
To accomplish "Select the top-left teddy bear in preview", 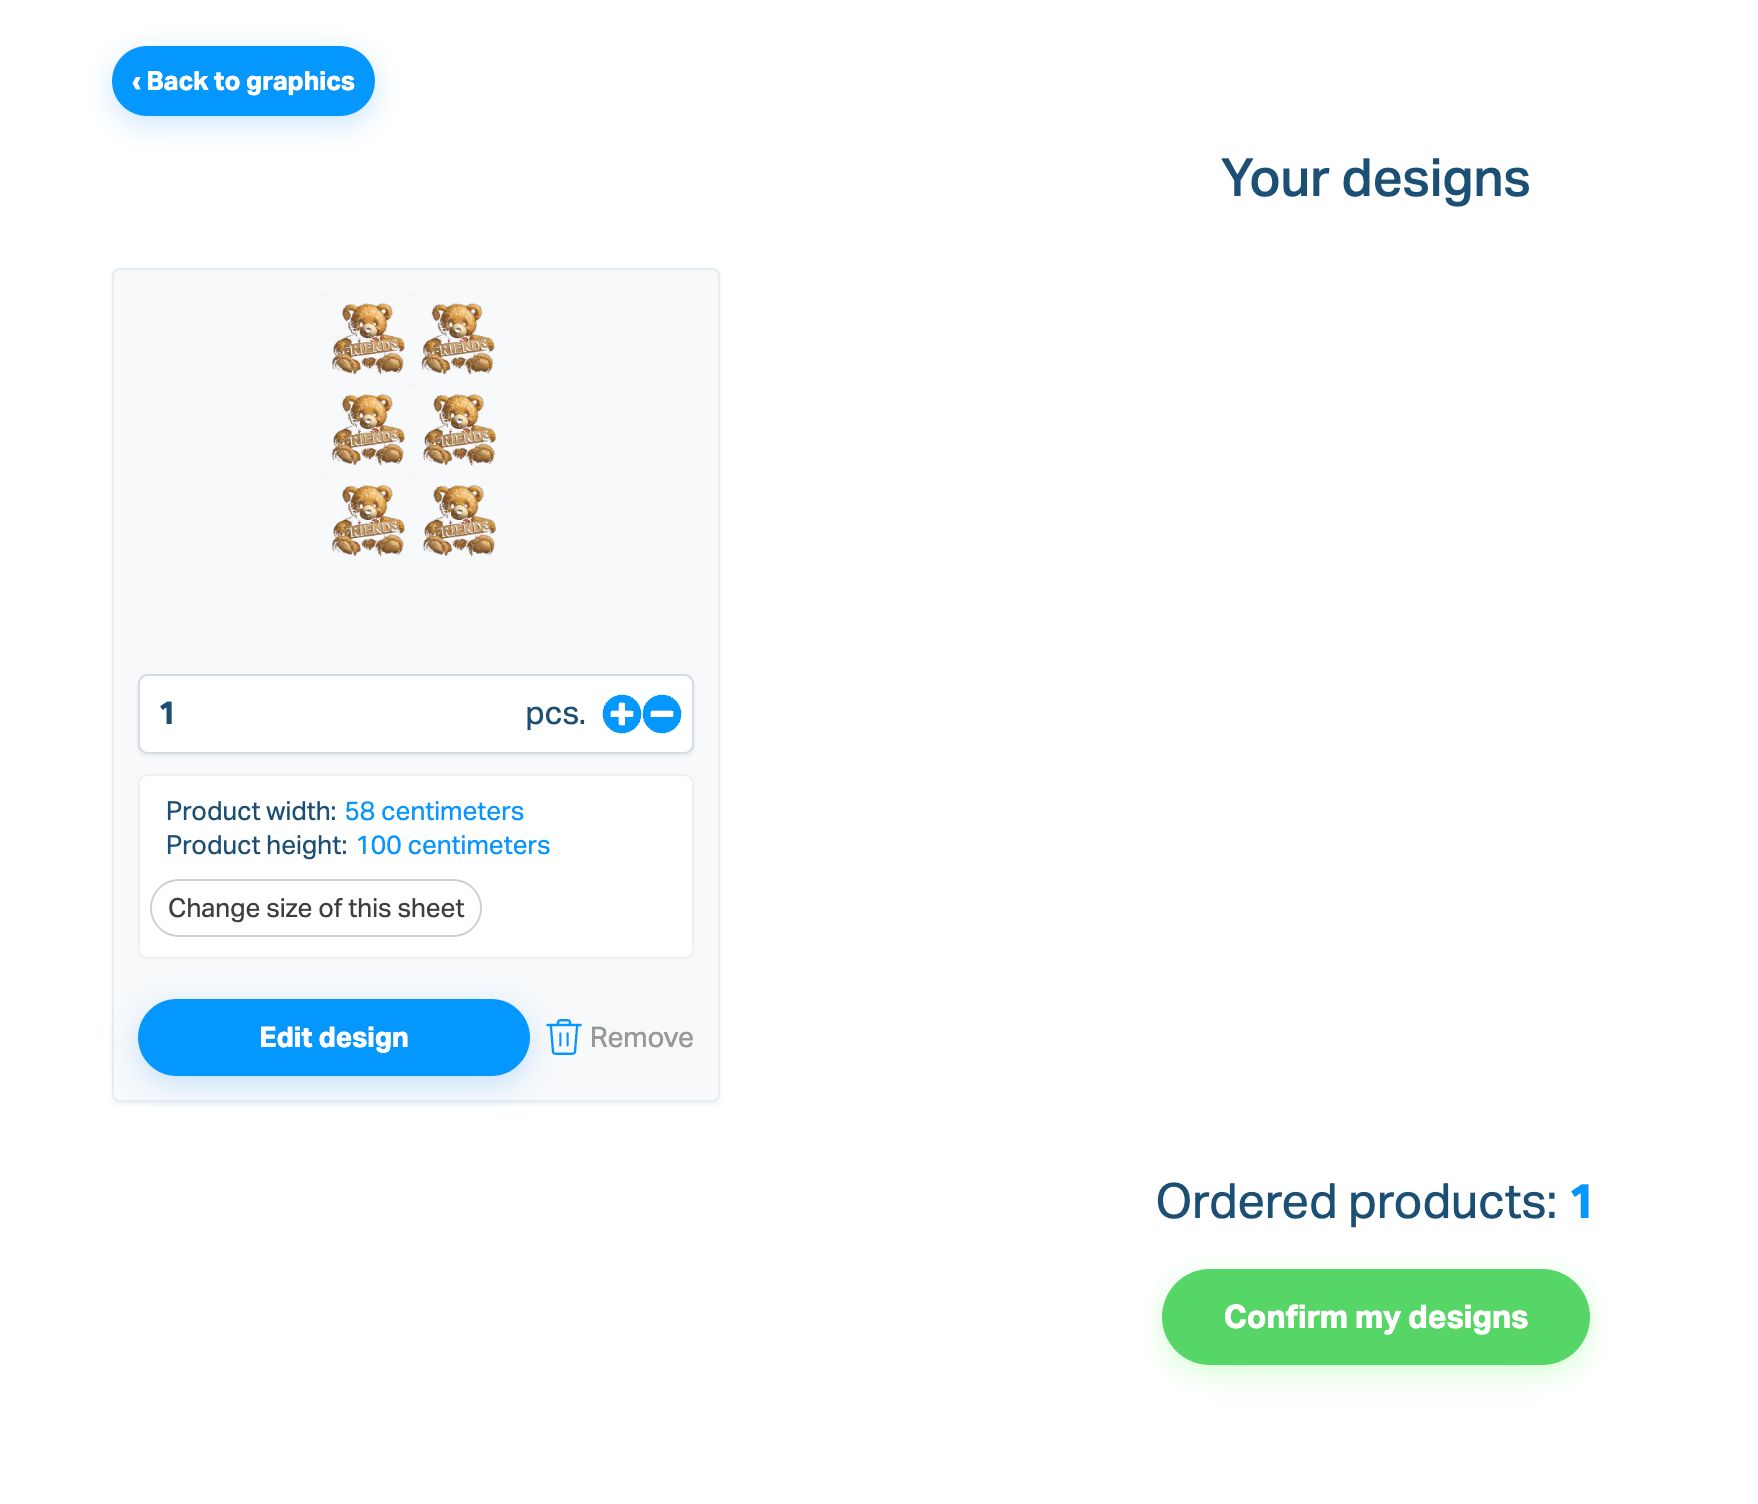I will [368, 338].
